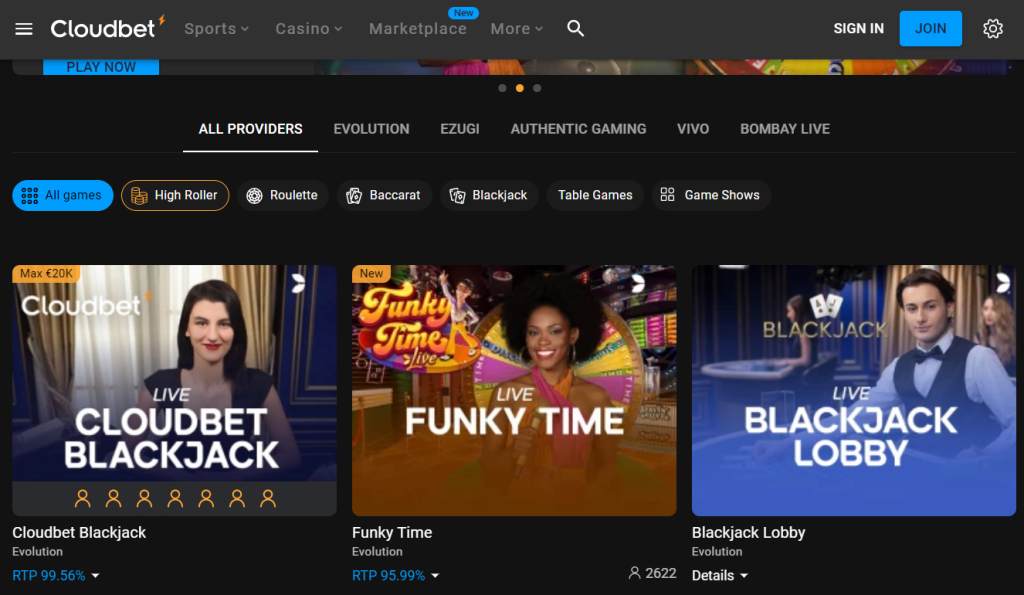Select the second banner slide dot
The height and width of the screenshot is (595, 1024).
point(520,88)
